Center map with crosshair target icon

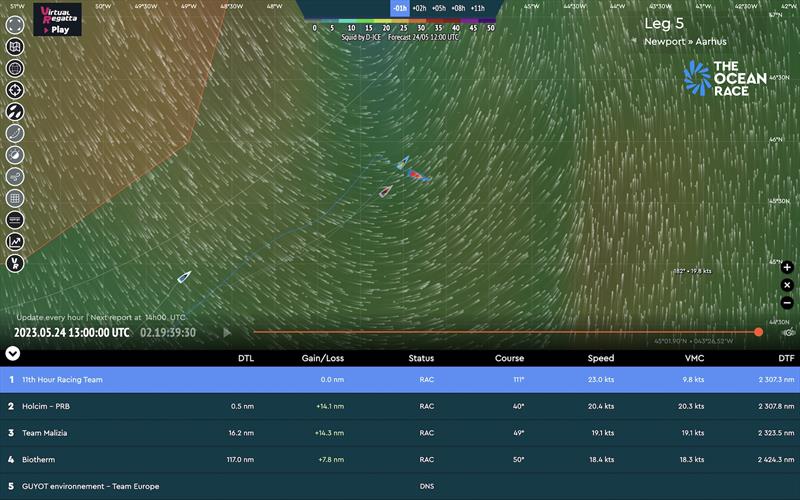point(15,90)
